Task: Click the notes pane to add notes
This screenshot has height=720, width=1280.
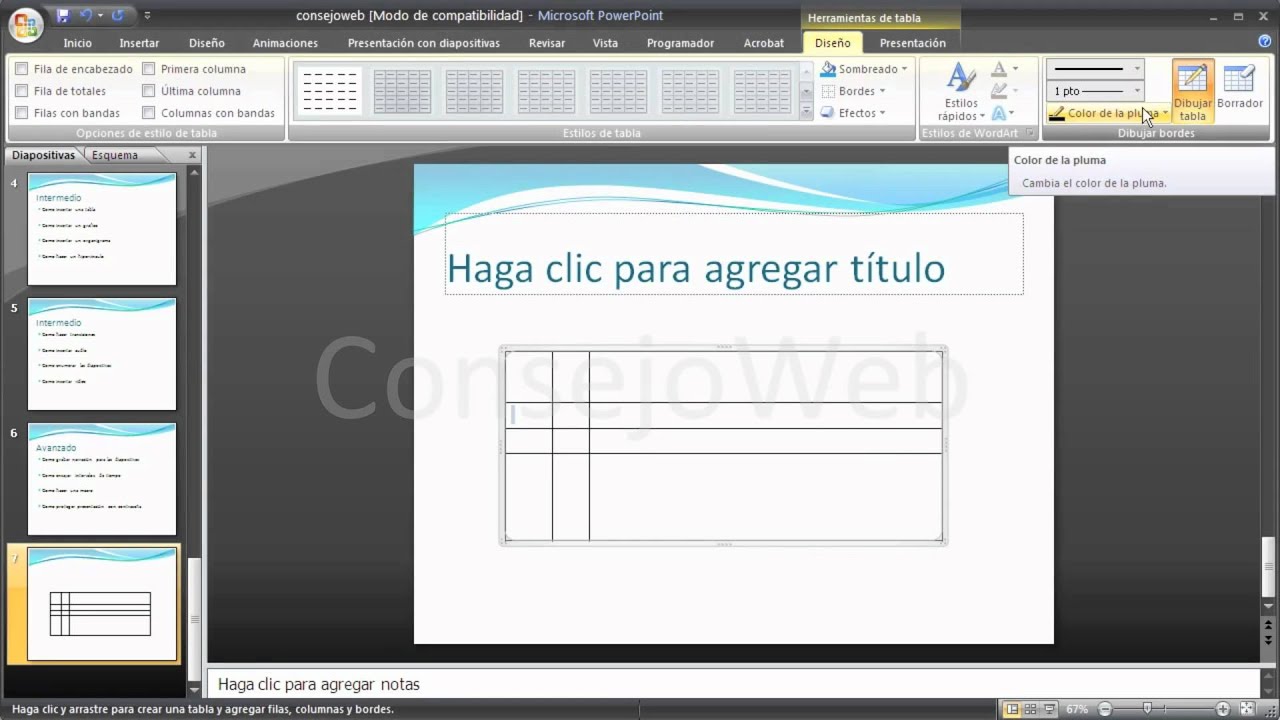Action: point(733,684)
